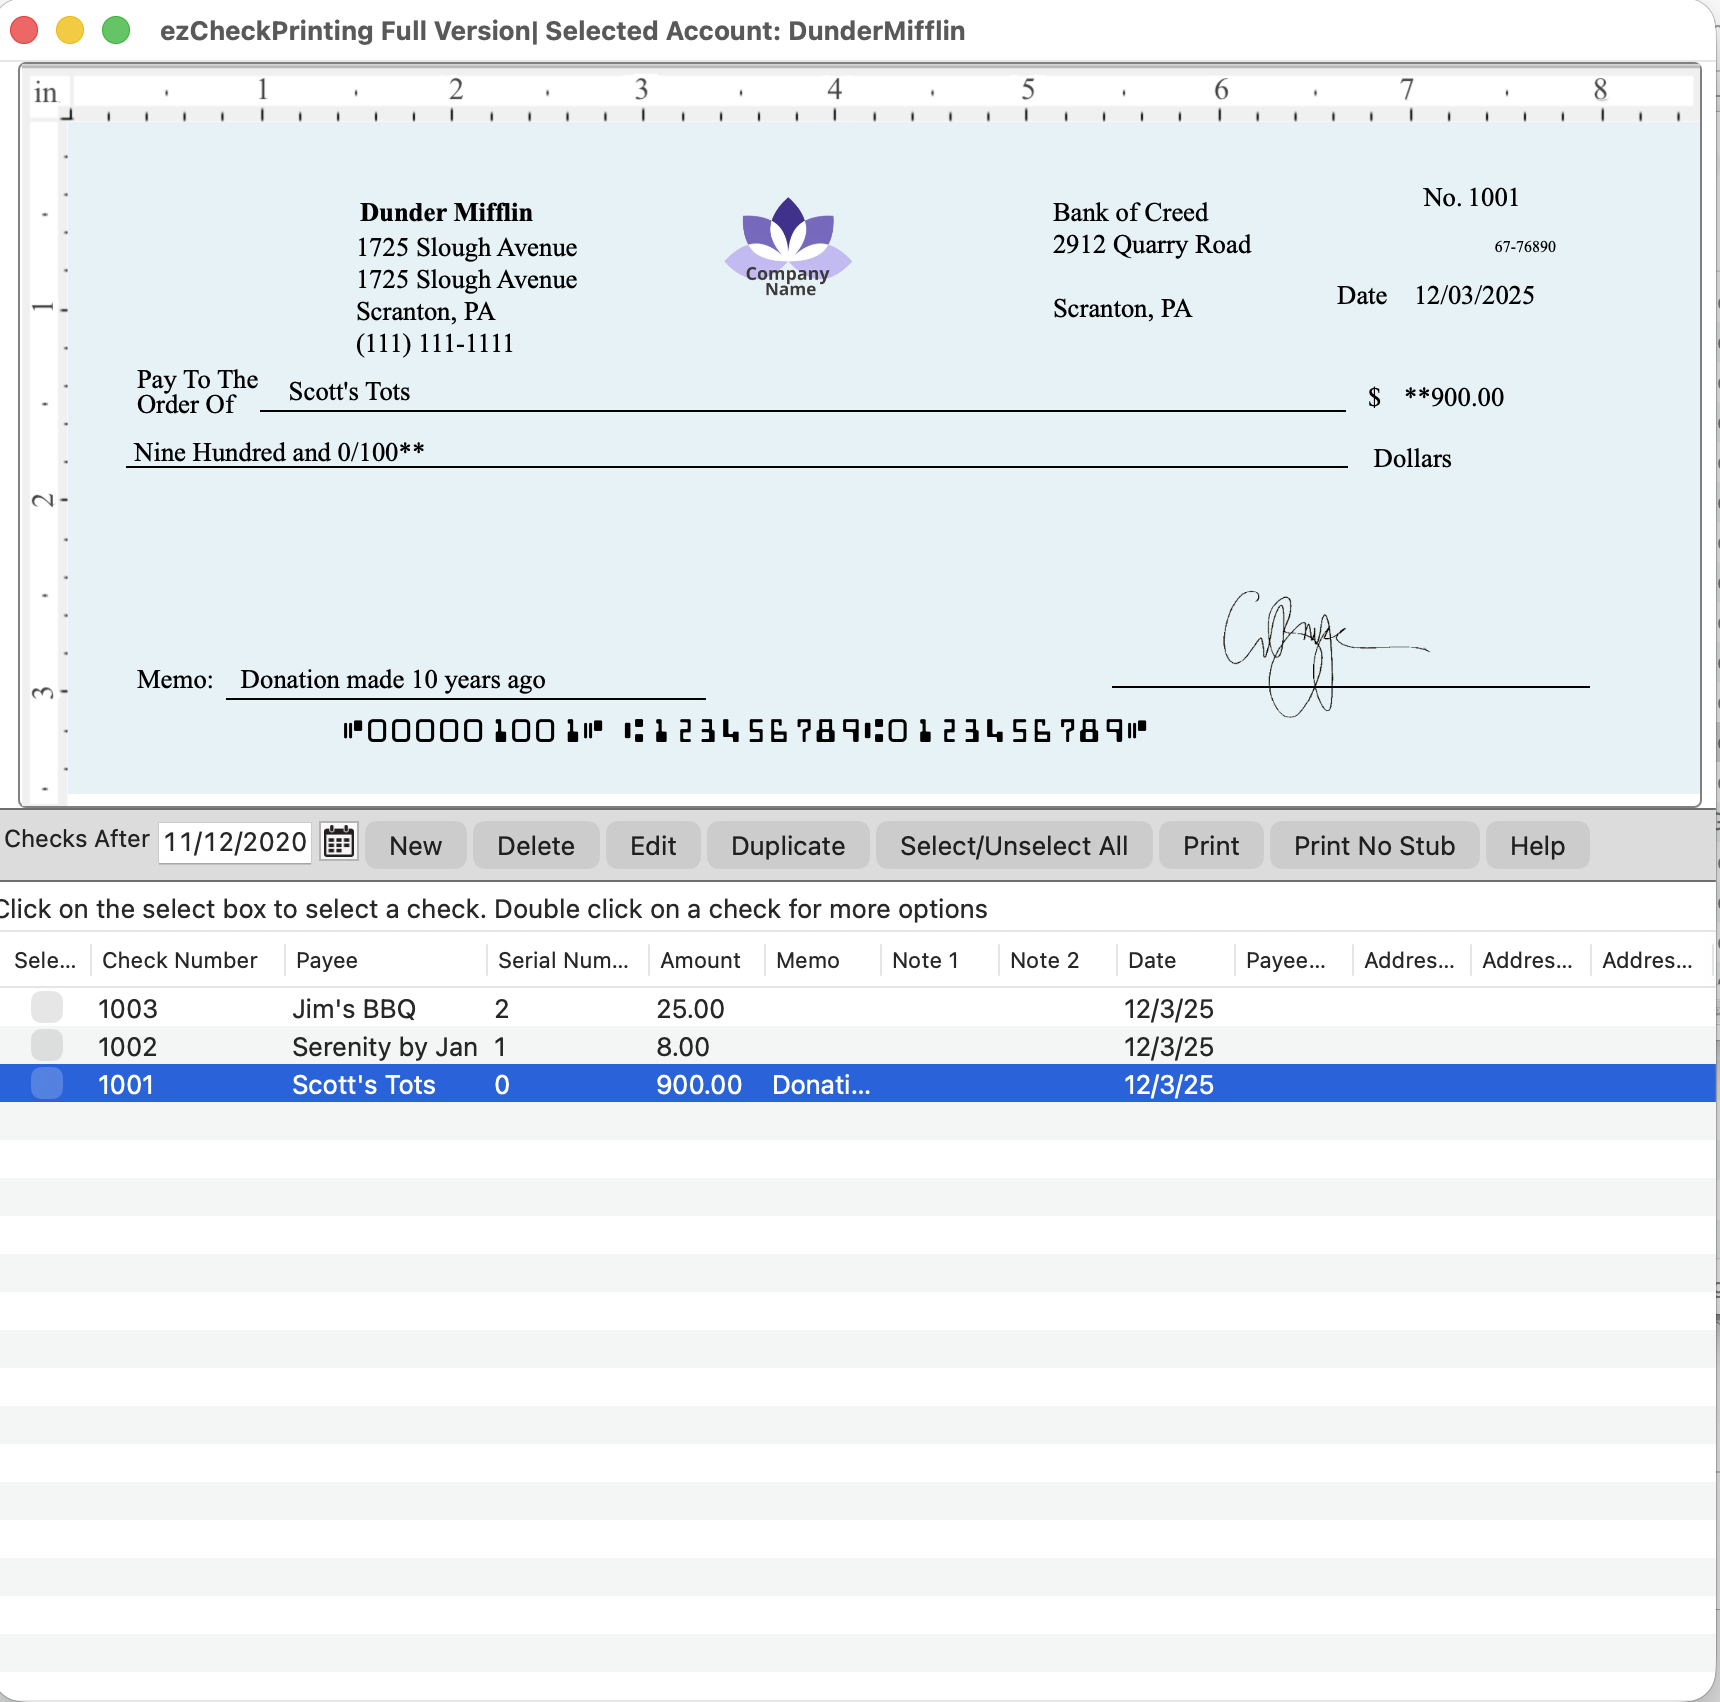Click the date cell for check 1001
The image size is (1720, 1702).
pyautogui.click(x=1169, y=1085)
